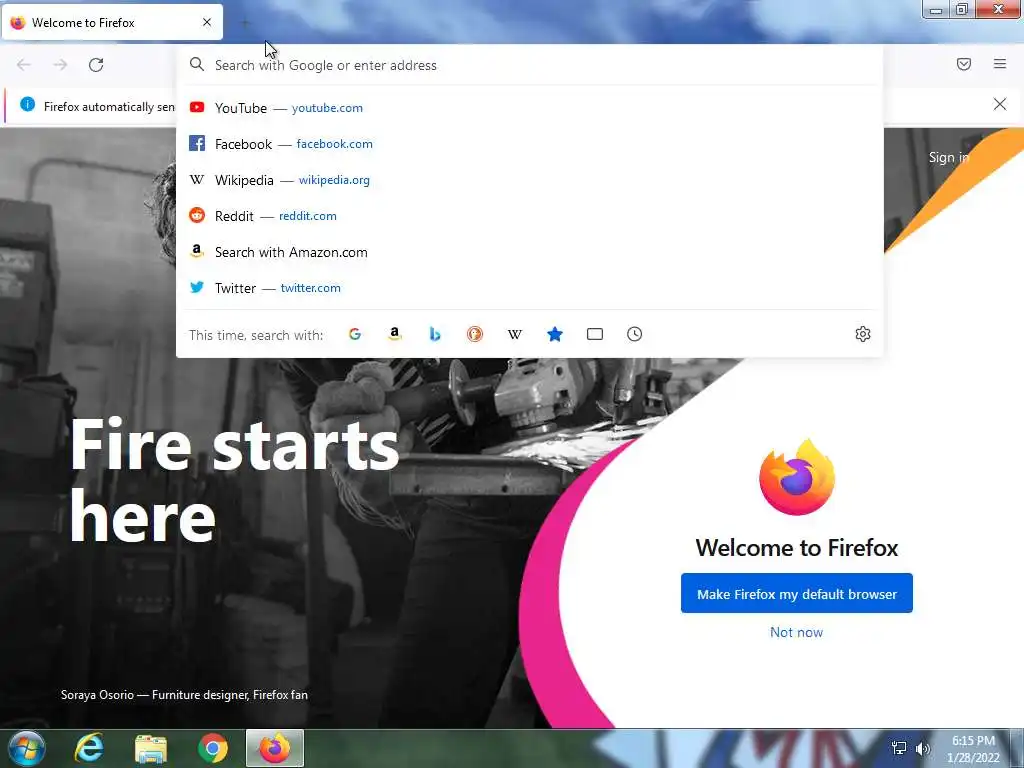This screenshot has width=1024, height=768.
Task: Select the Twitter suggestion
Action: coord(529,288)
